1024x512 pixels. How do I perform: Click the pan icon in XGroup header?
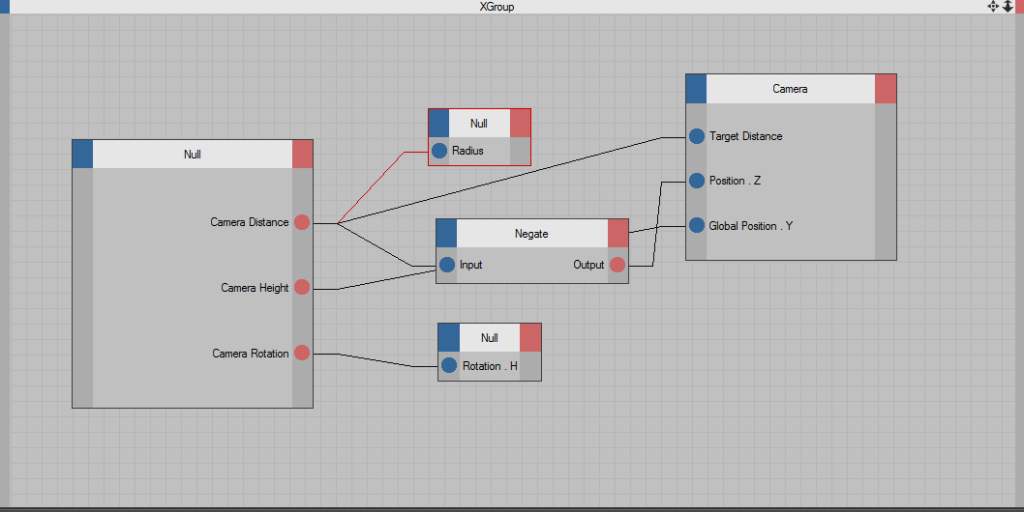993,6
